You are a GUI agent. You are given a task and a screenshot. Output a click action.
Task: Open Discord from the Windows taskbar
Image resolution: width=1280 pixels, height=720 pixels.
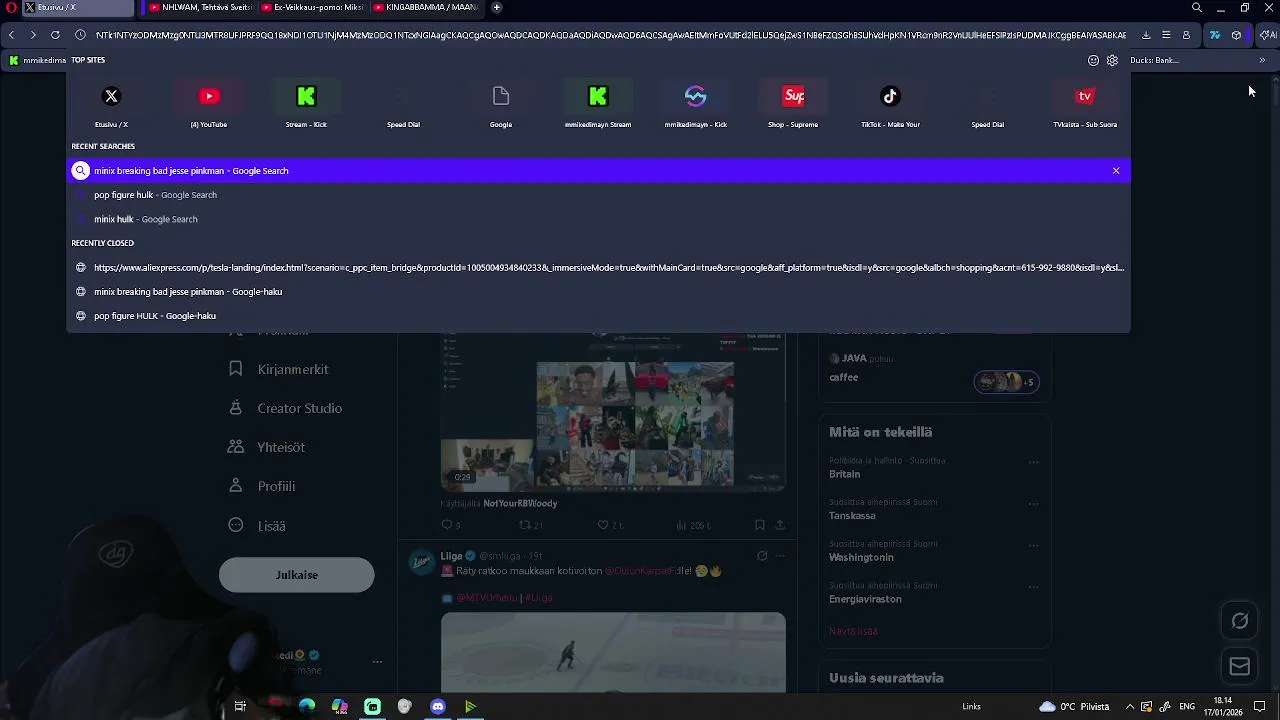click(x=437, y=707)
